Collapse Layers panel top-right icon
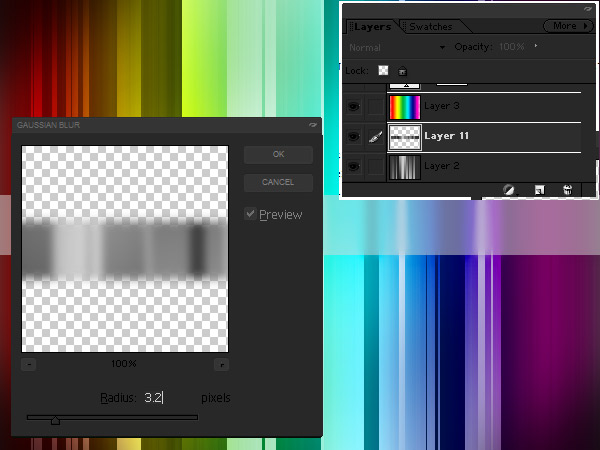The image size is (600, 450). coord(588,9)
